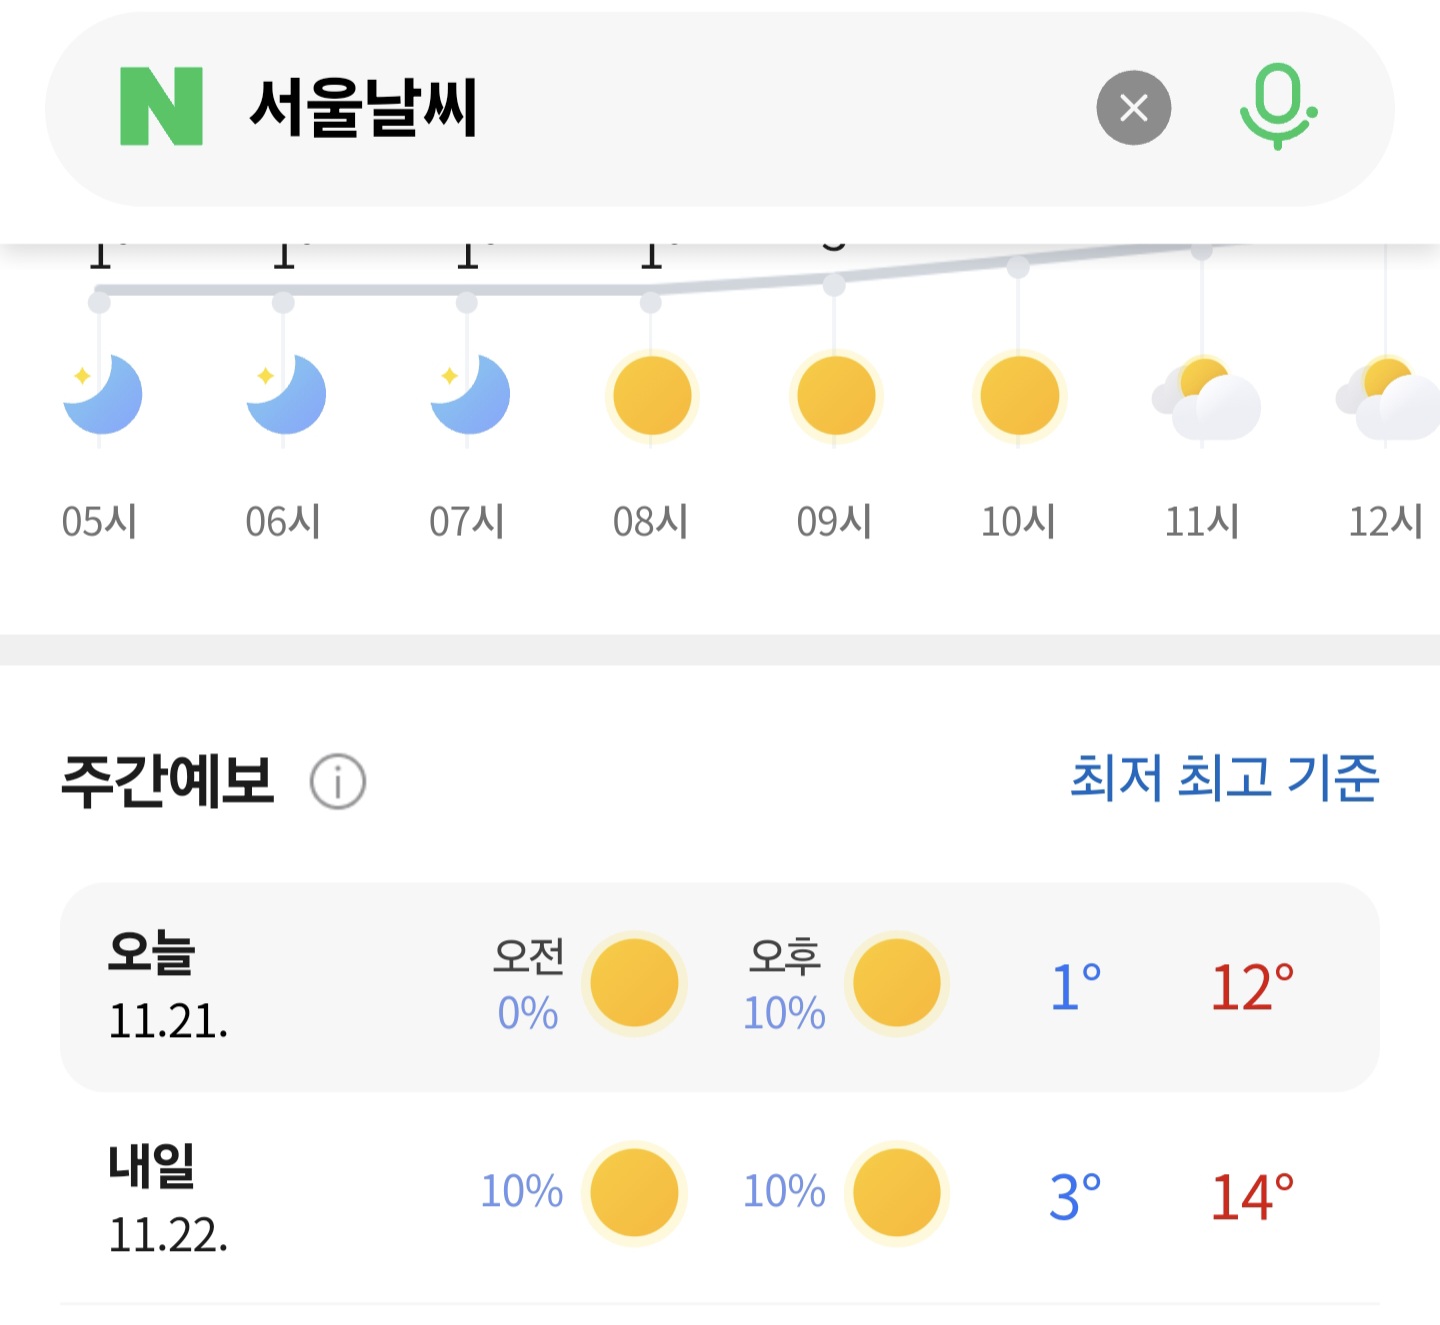Tap today's 오전 sun icon
Viewport: 1440px width, 1325px height.
[634, 983]
